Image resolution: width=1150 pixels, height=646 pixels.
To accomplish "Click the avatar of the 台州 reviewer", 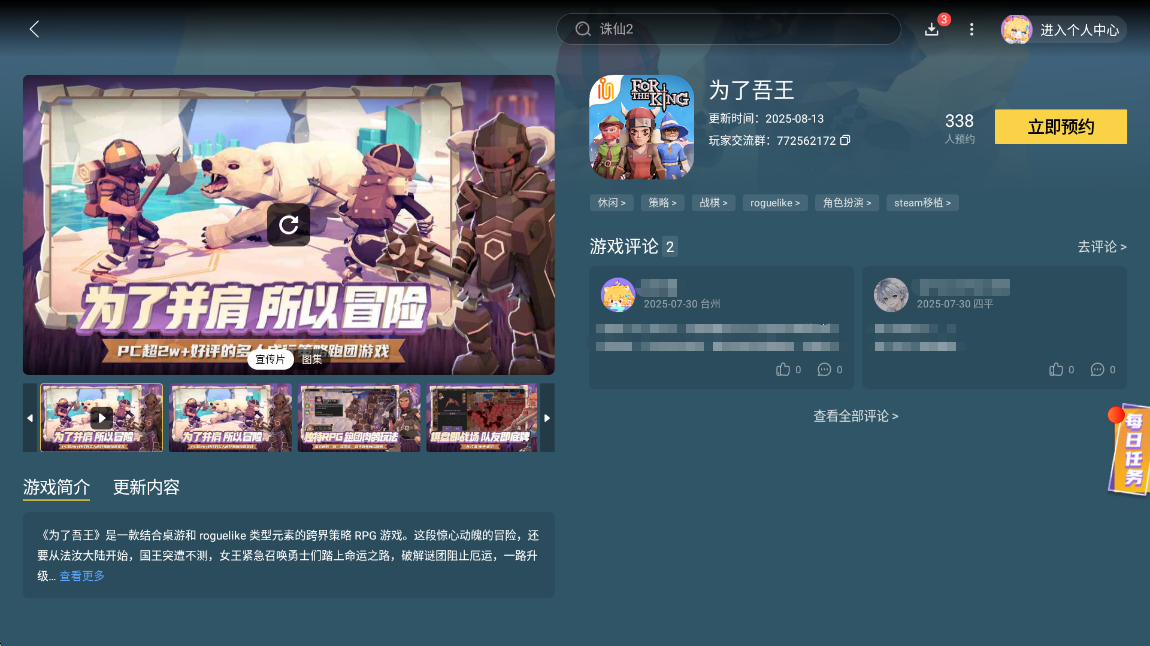I will click(618, 295).
